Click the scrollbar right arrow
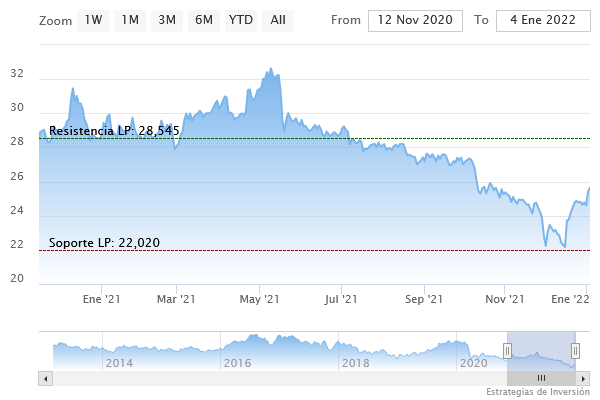This screenshot has height=400, width=600. [584, 378]
